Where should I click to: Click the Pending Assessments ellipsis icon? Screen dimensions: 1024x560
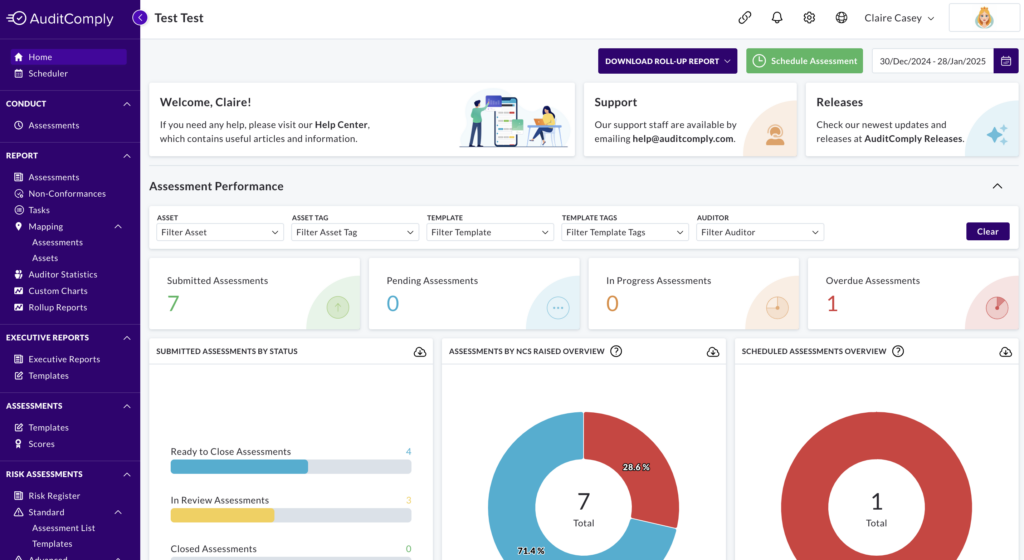pyautogui.click(x=558, y=307)
